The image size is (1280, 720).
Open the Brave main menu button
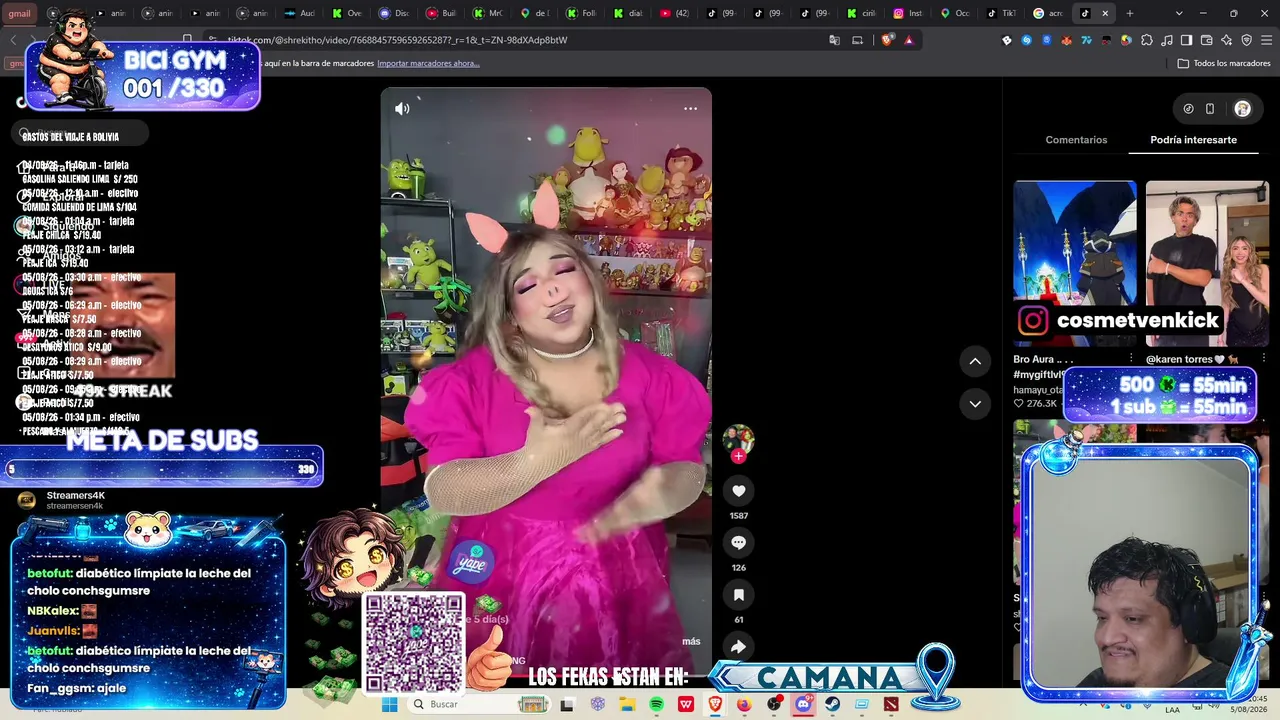(1266, 40)
